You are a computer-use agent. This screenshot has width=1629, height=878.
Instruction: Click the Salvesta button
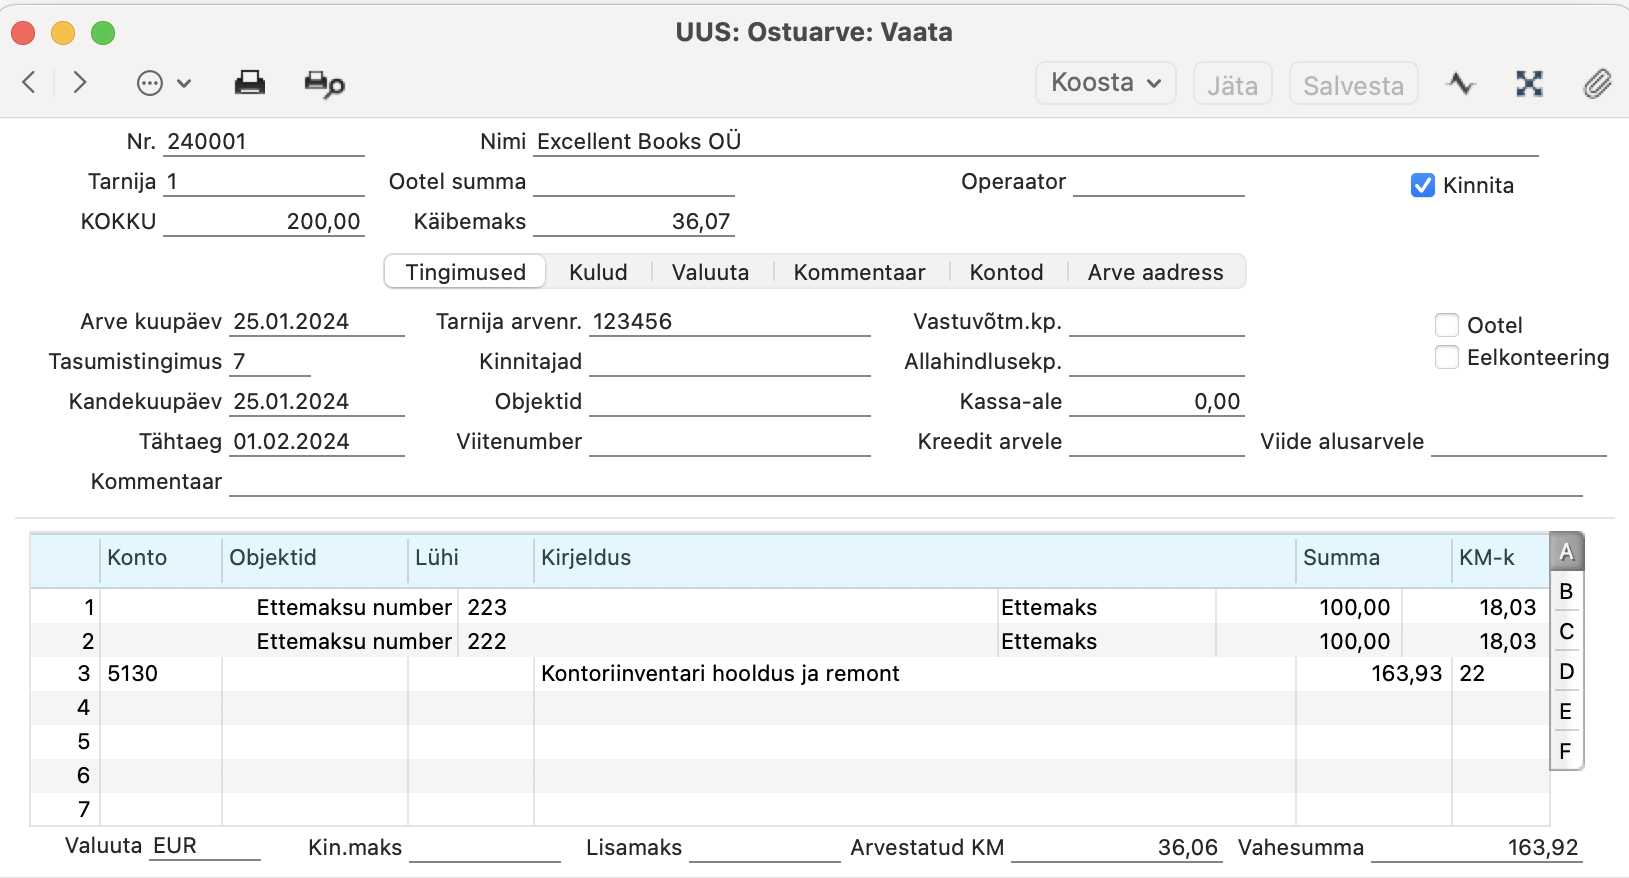1353,84
